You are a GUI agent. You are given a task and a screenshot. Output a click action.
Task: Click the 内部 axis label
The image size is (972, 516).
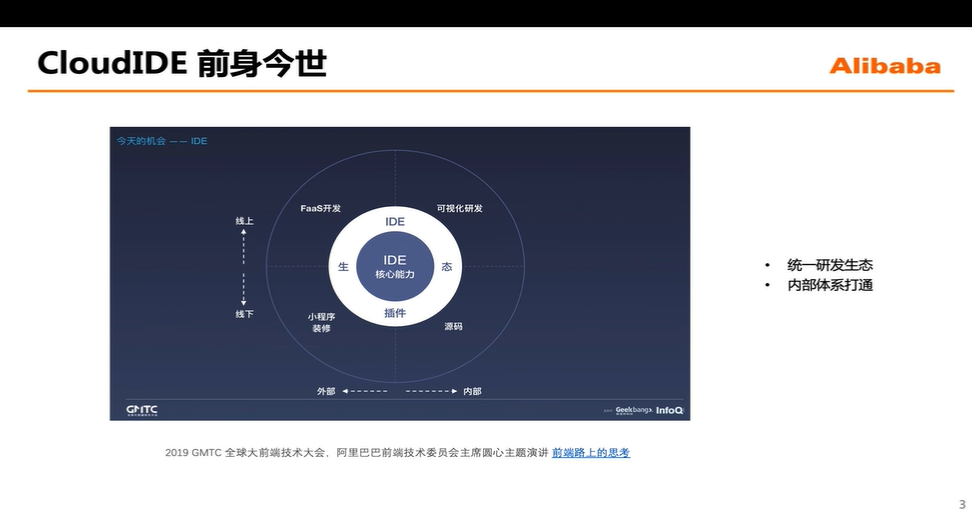472,391
